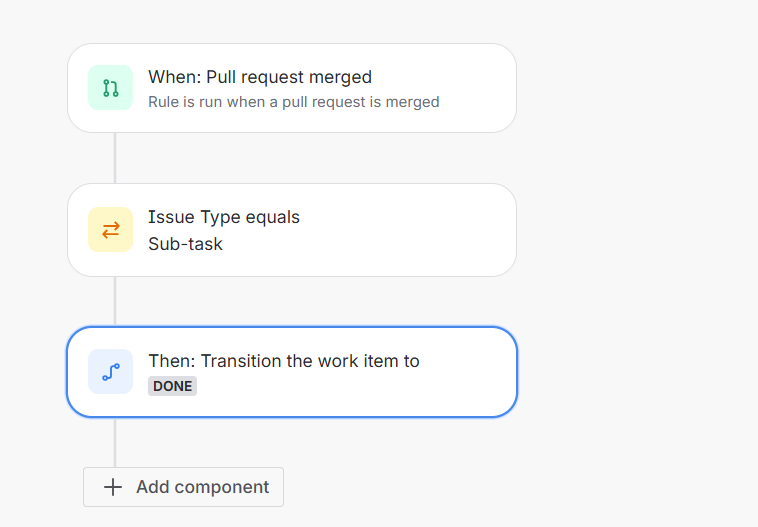Viewport: 758px width, 527px height.
Task: Click the "Sub-task" condition value
Action: click(x=185, y=243)
